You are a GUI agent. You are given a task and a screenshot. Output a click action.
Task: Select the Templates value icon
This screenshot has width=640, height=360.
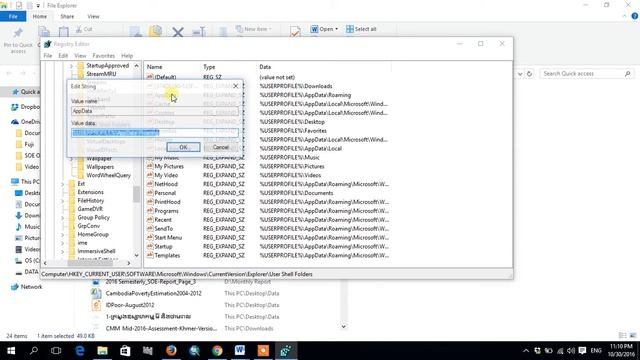pyautogui.click(x=150, y=255)
